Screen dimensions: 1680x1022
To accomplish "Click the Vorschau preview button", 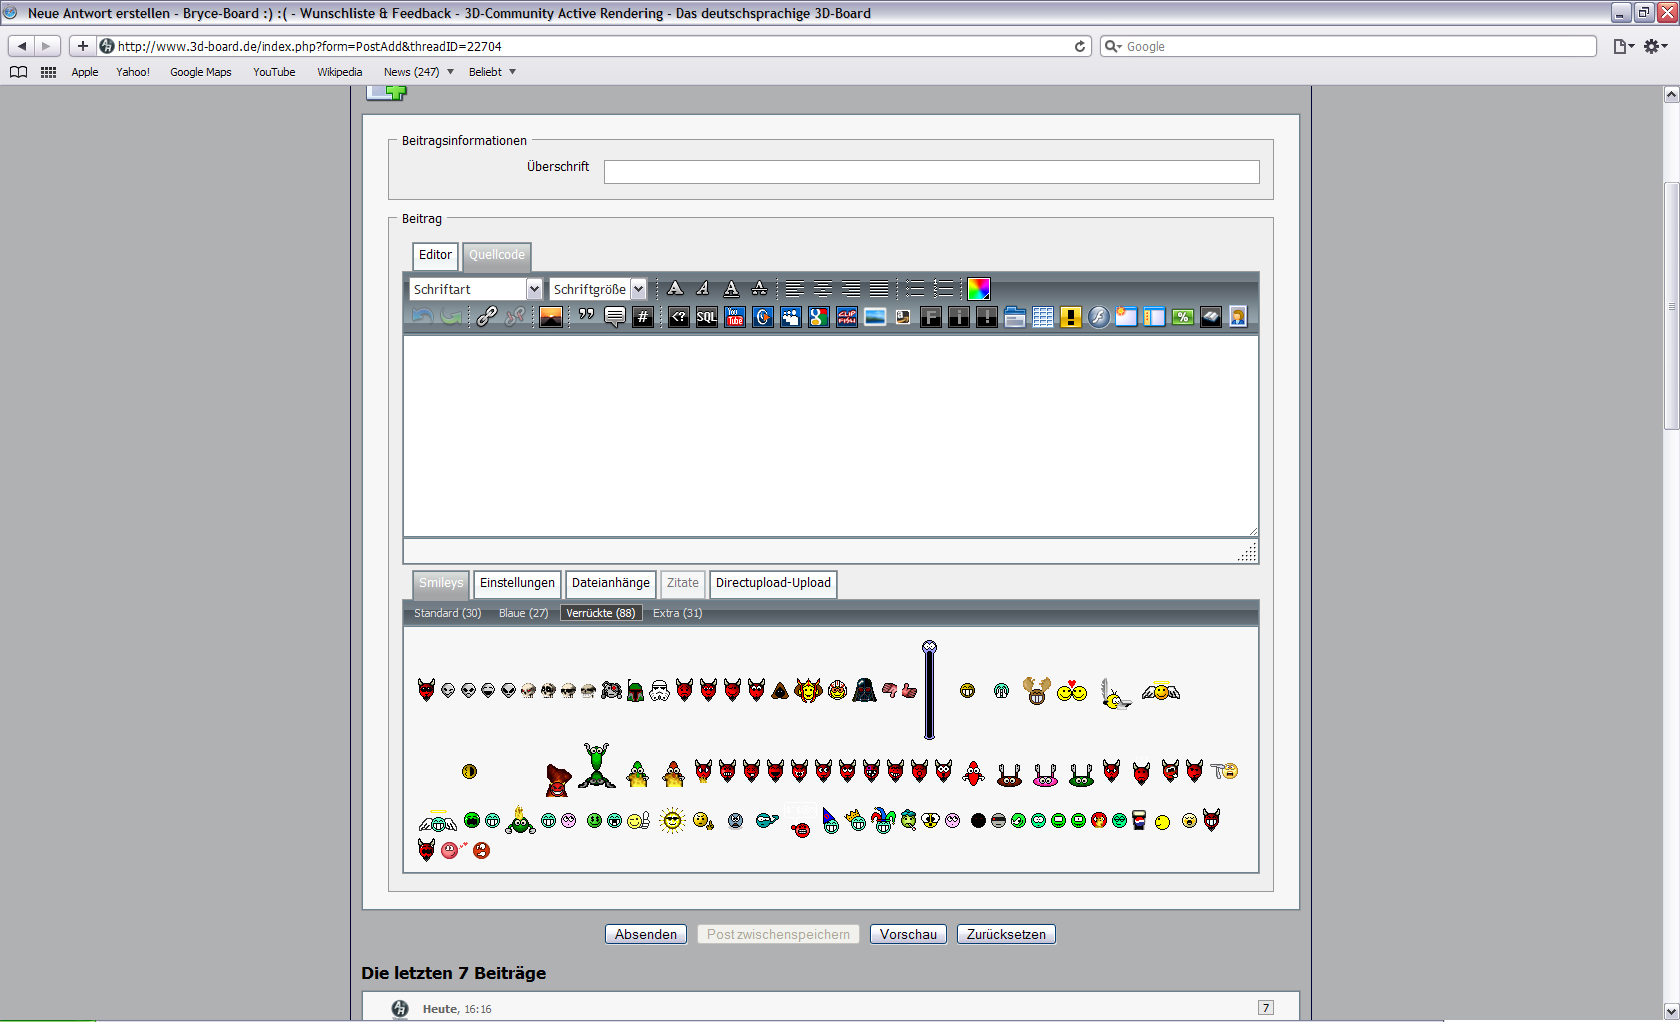I will (x=908, y=934).
